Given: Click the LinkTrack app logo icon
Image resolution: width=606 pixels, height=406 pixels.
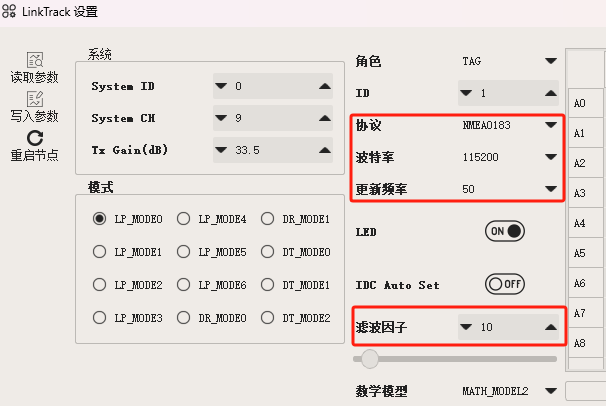Looking at the screenshot, I should click(x=9, y=11).
